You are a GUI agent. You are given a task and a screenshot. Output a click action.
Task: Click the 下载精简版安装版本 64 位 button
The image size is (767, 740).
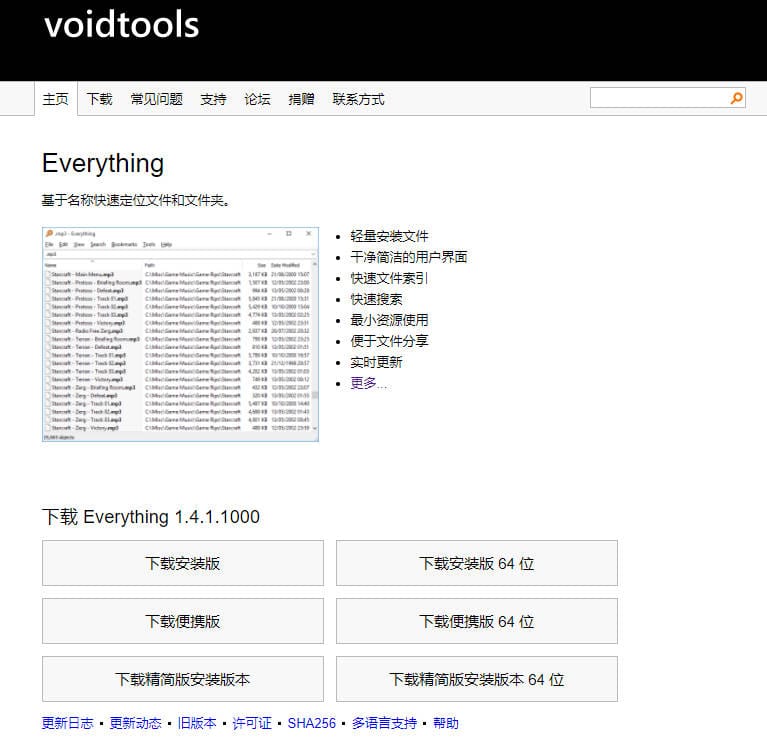click(477, 679)
